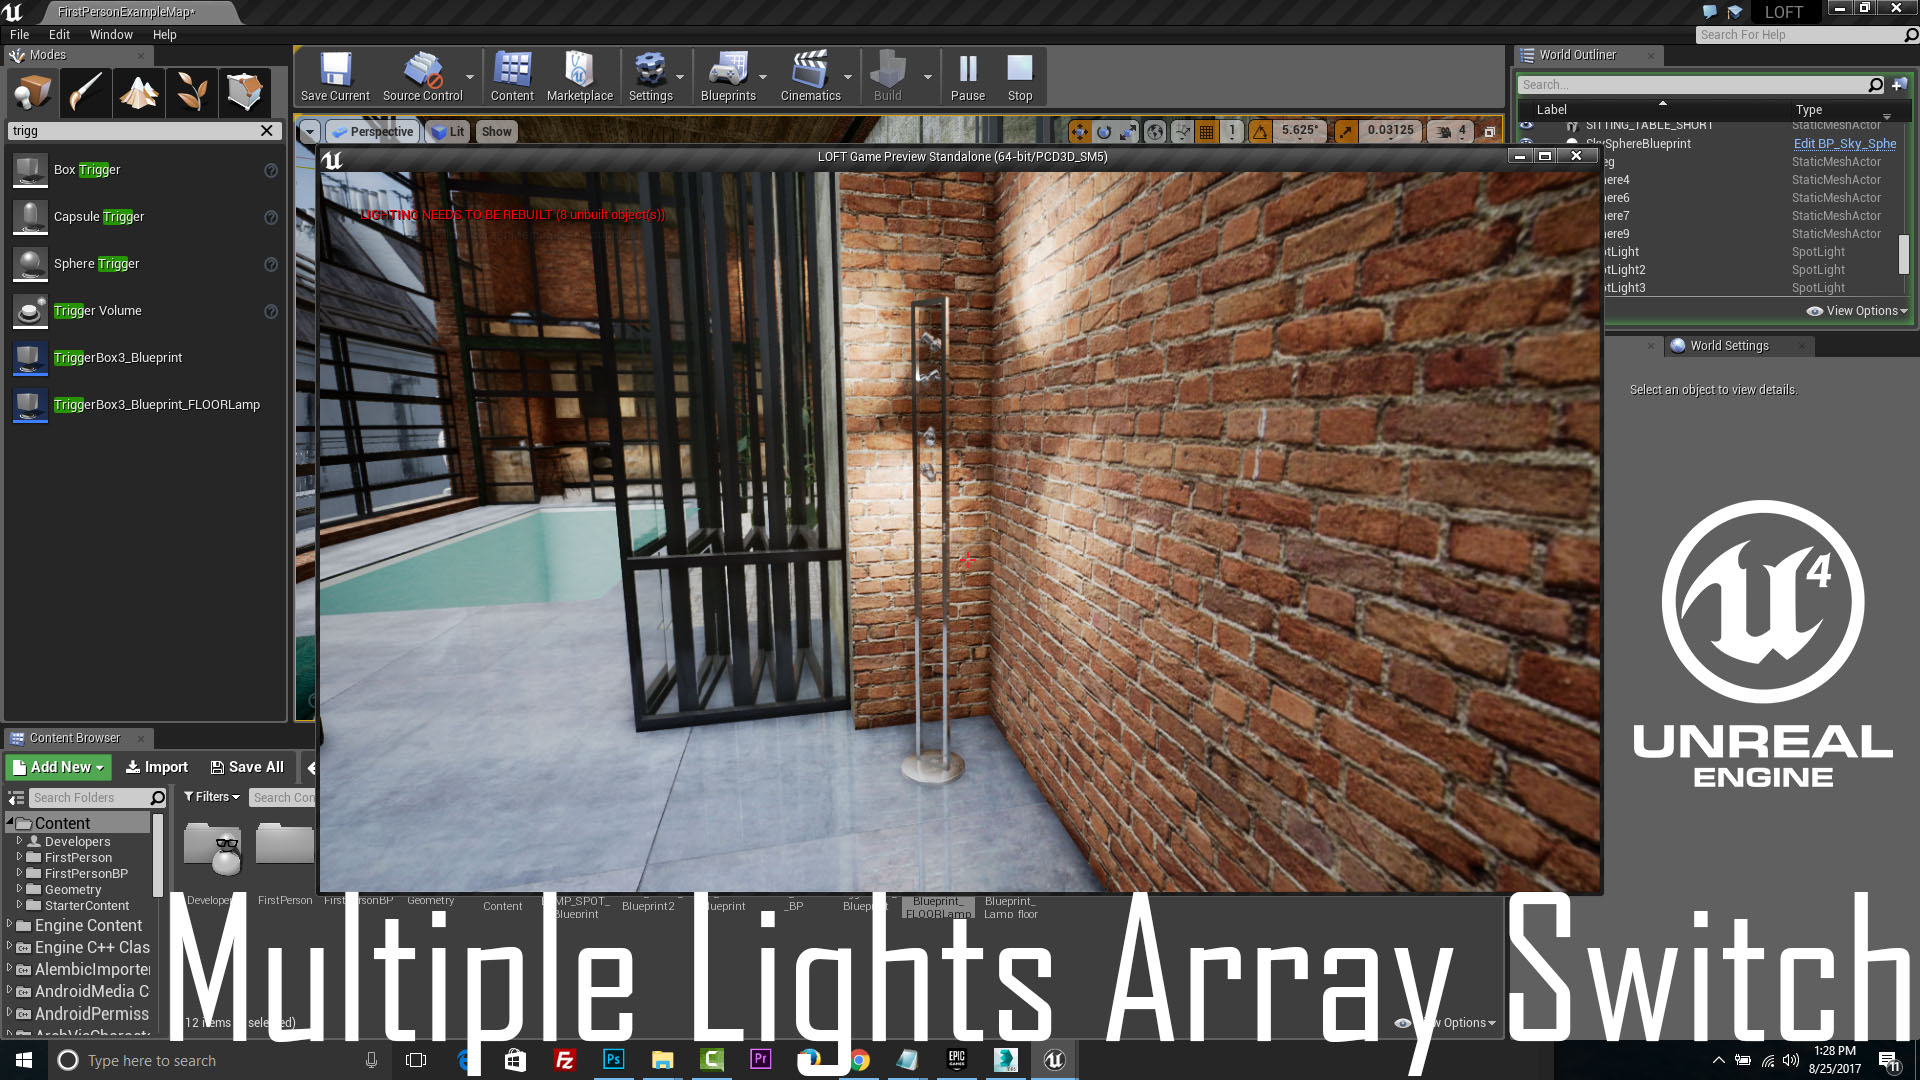Pause the game preview
Image resolution: width=1920 pixels, height=1080 pixels.
[968, 77]
